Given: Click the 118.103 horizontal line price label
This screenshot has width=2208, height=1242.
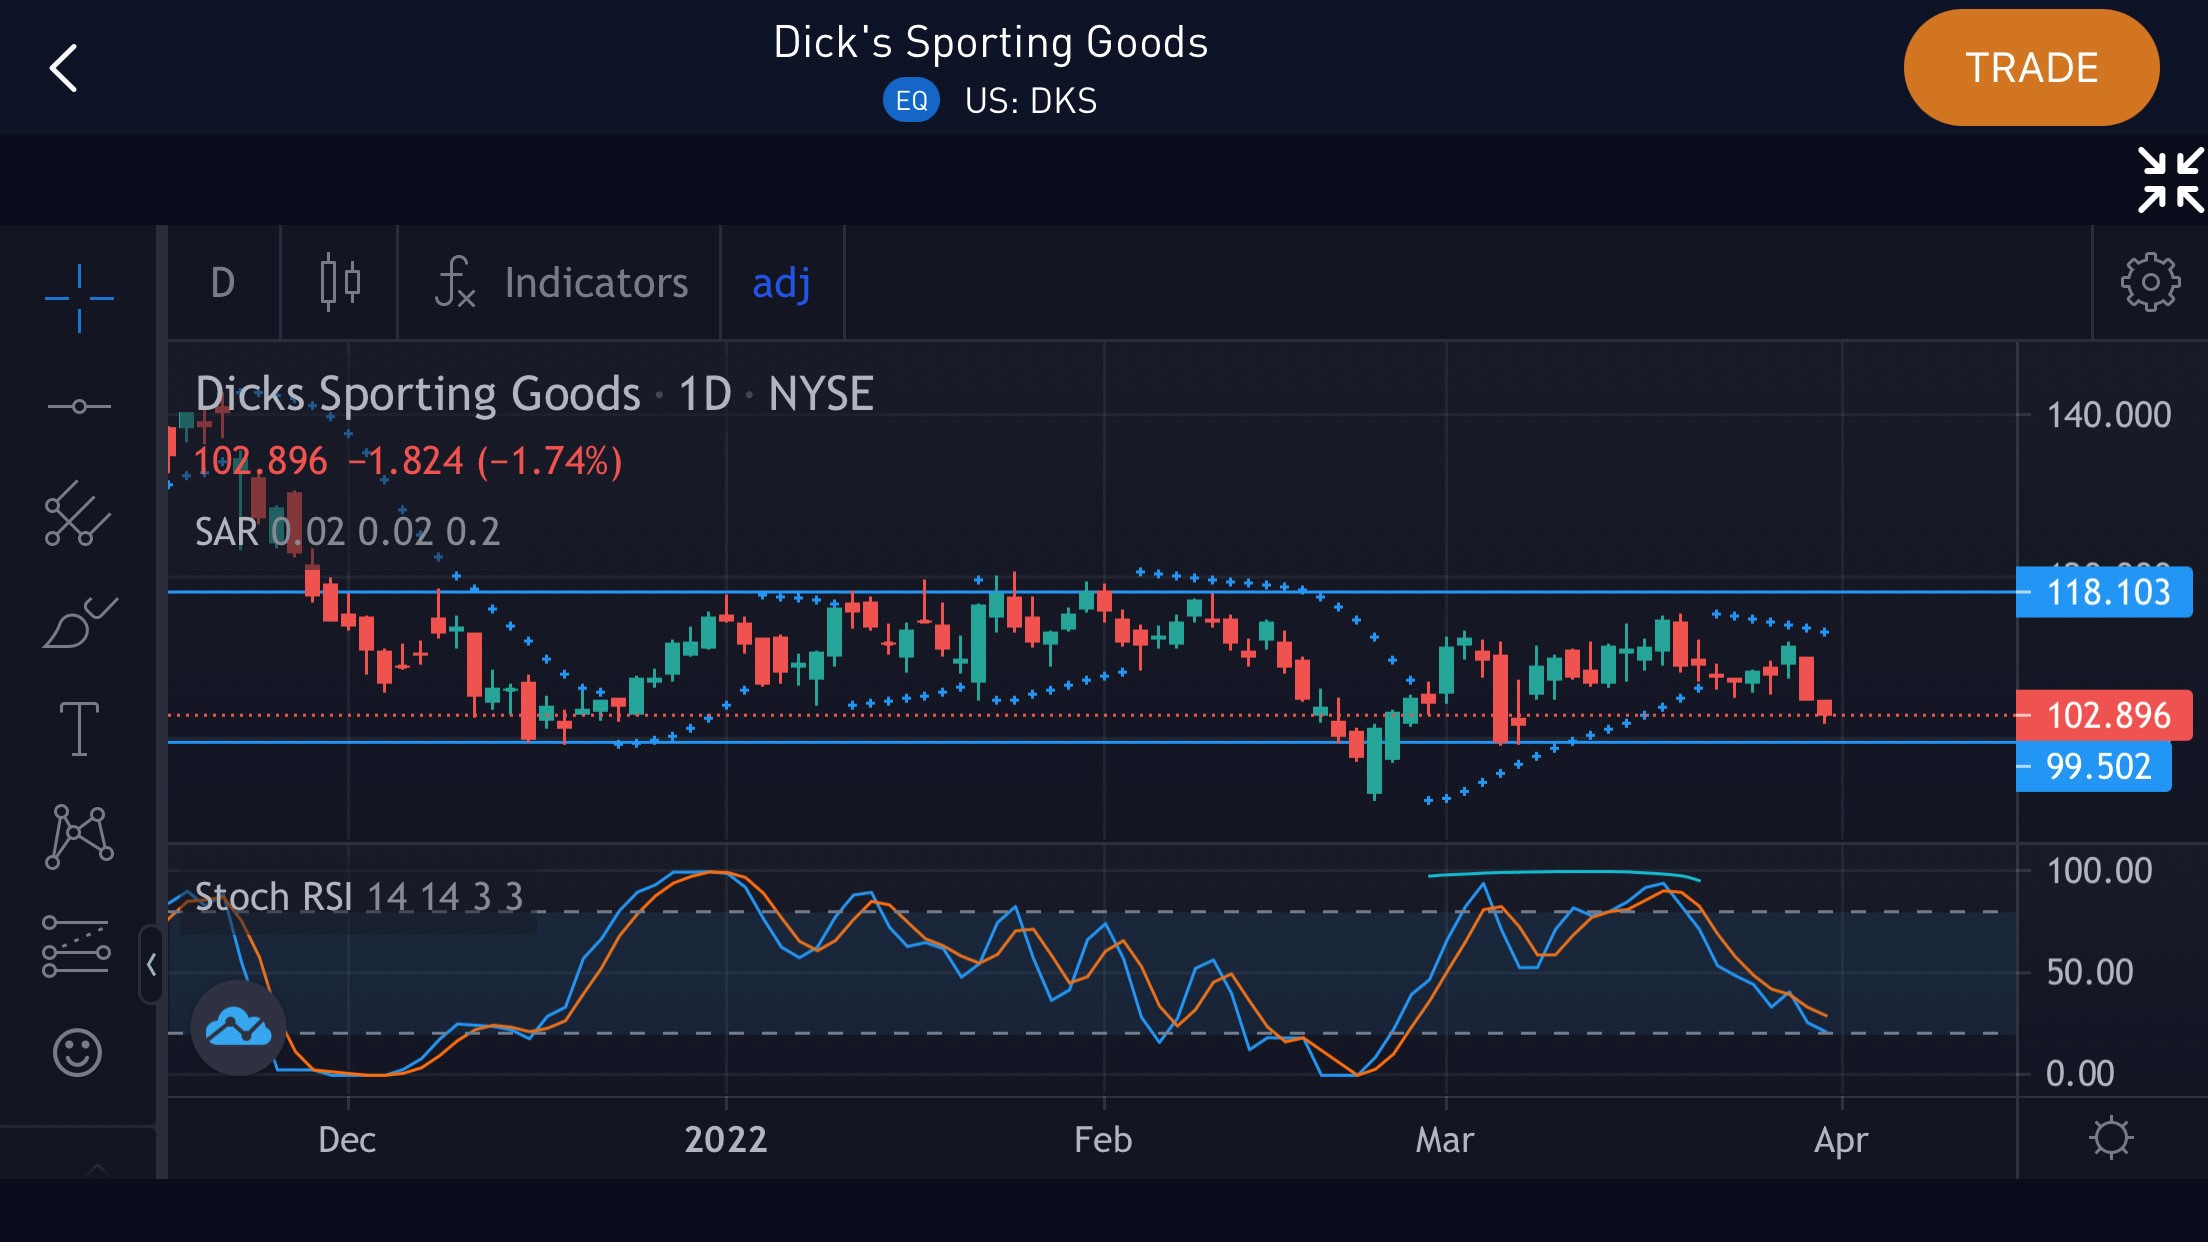Looking at the screenshot, I should 2103,592.
